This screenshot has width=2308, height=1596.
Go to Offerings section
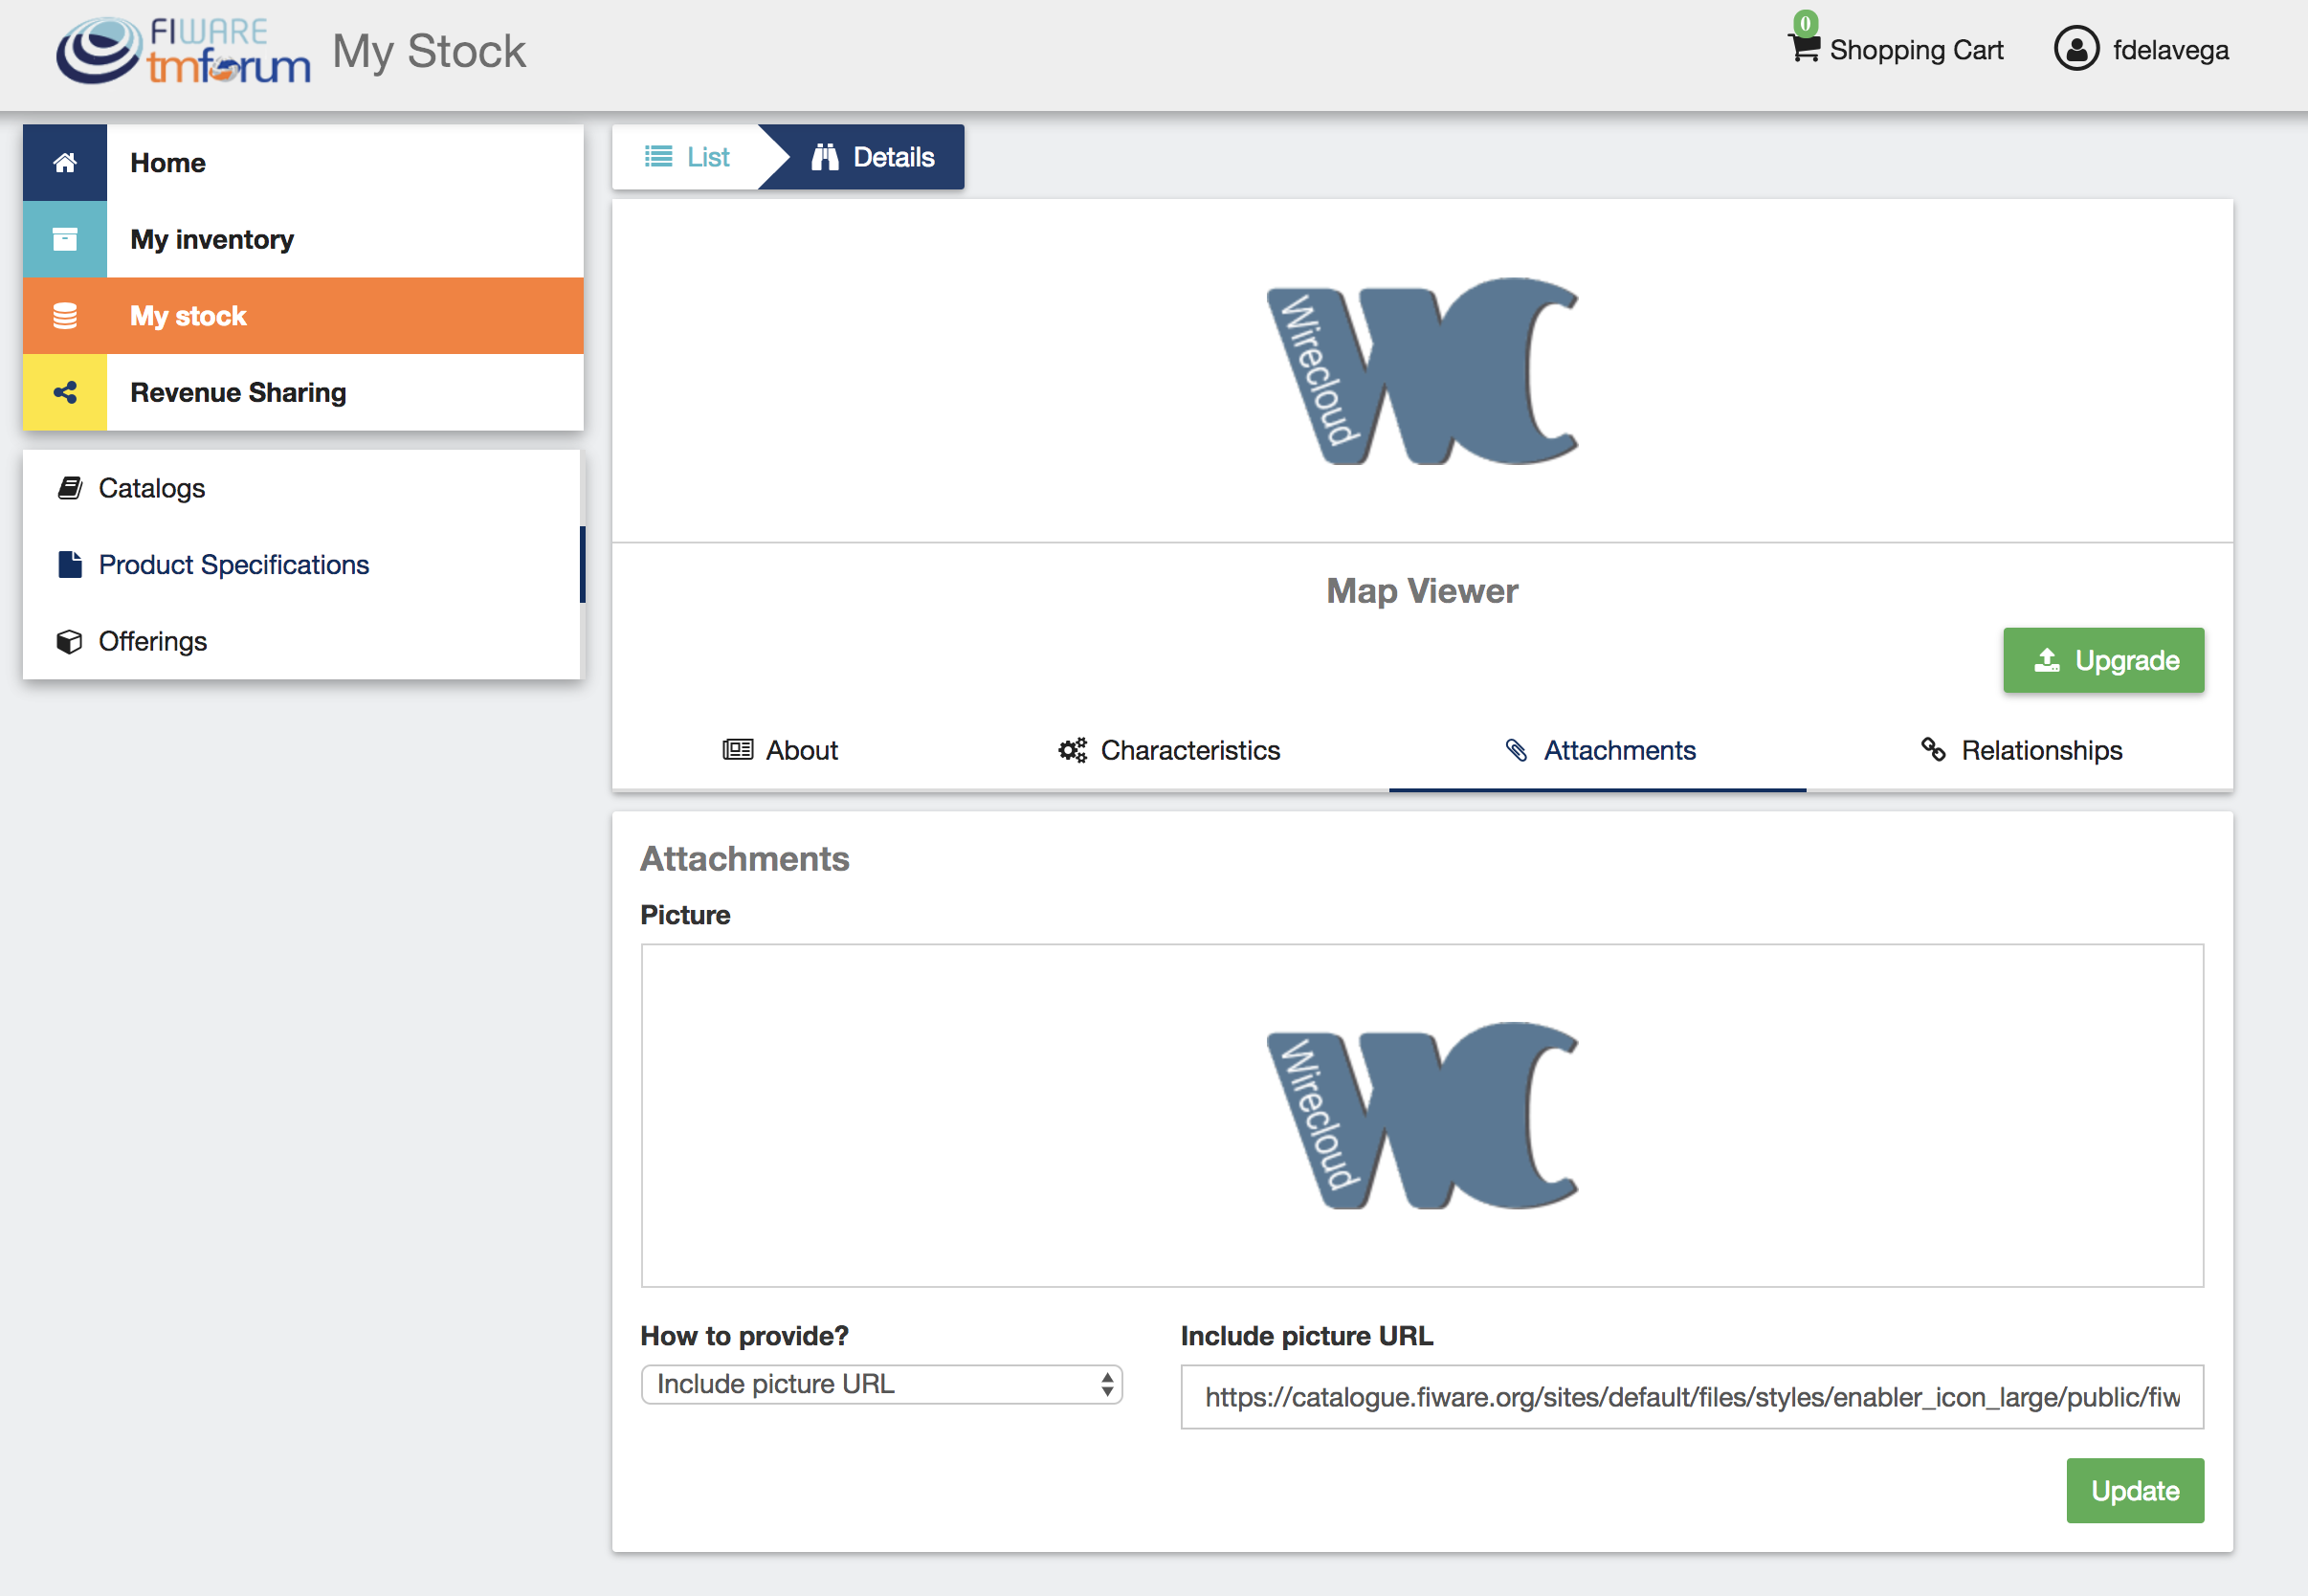click(x=301, y=641)
